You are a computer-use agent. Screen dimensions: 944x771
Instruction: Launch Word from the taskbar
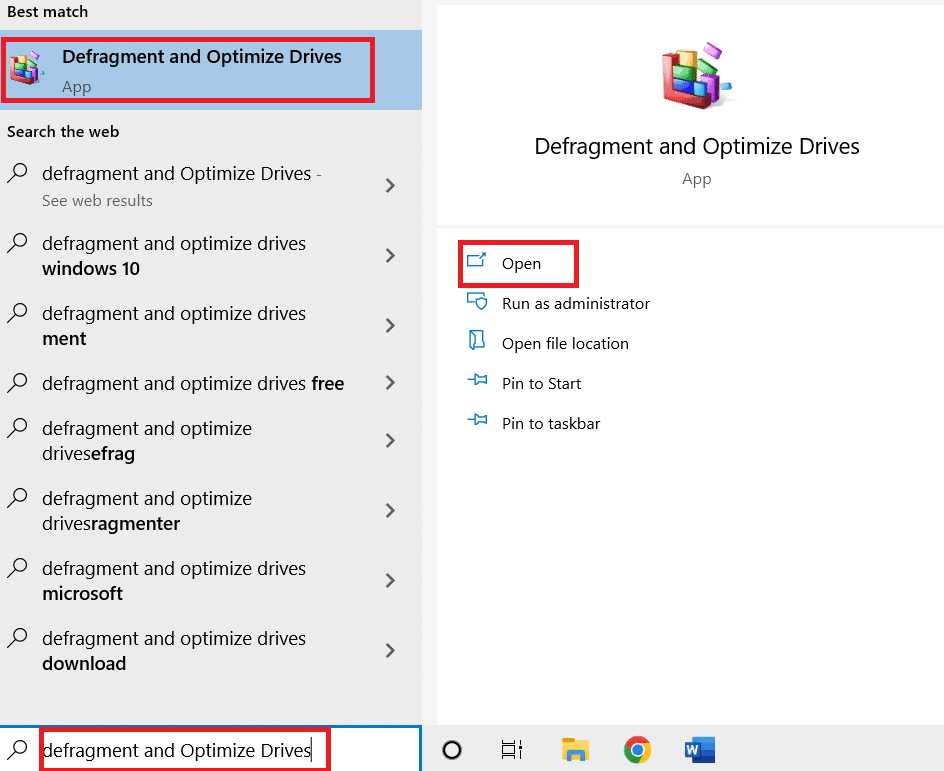coord(699,749)
